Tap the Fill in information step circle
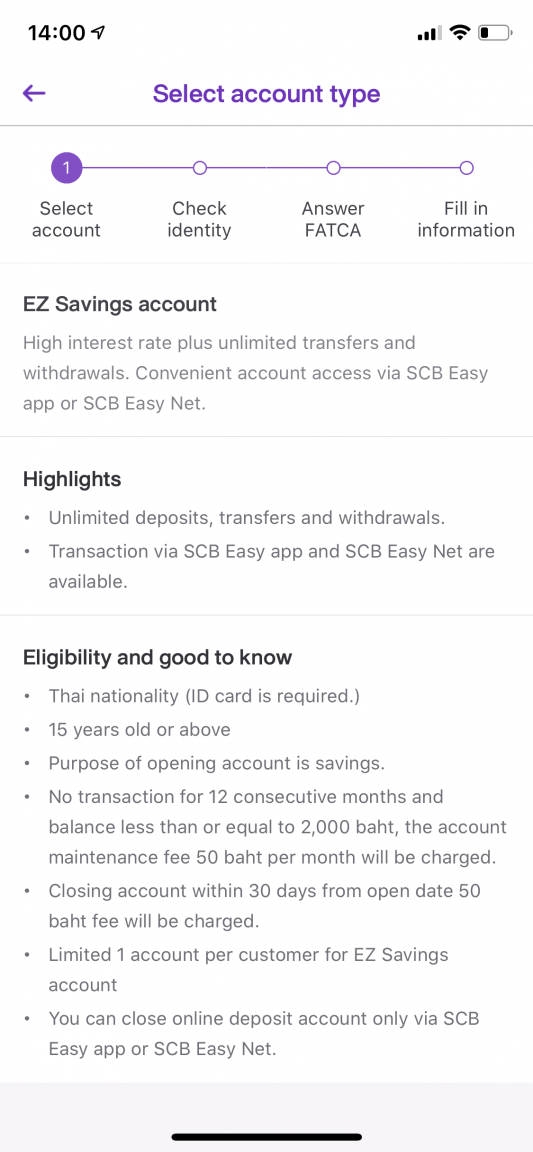This screenshot has height=1152, width=533. [466, 168]
